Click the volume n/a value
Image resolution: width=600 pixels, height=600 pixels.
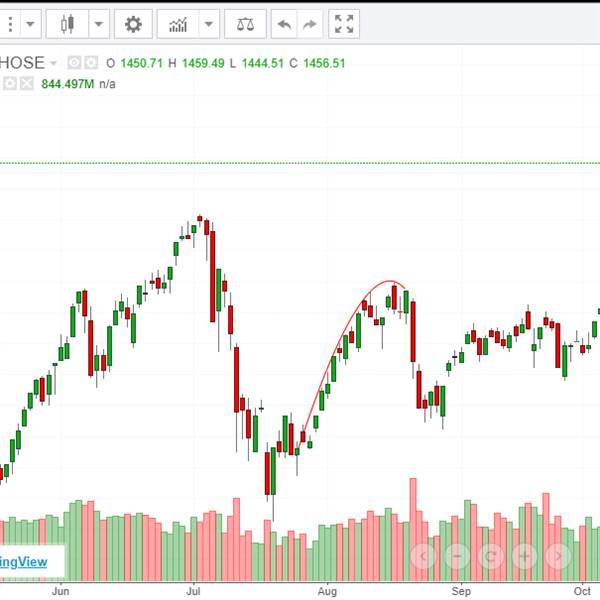point(107,84)
